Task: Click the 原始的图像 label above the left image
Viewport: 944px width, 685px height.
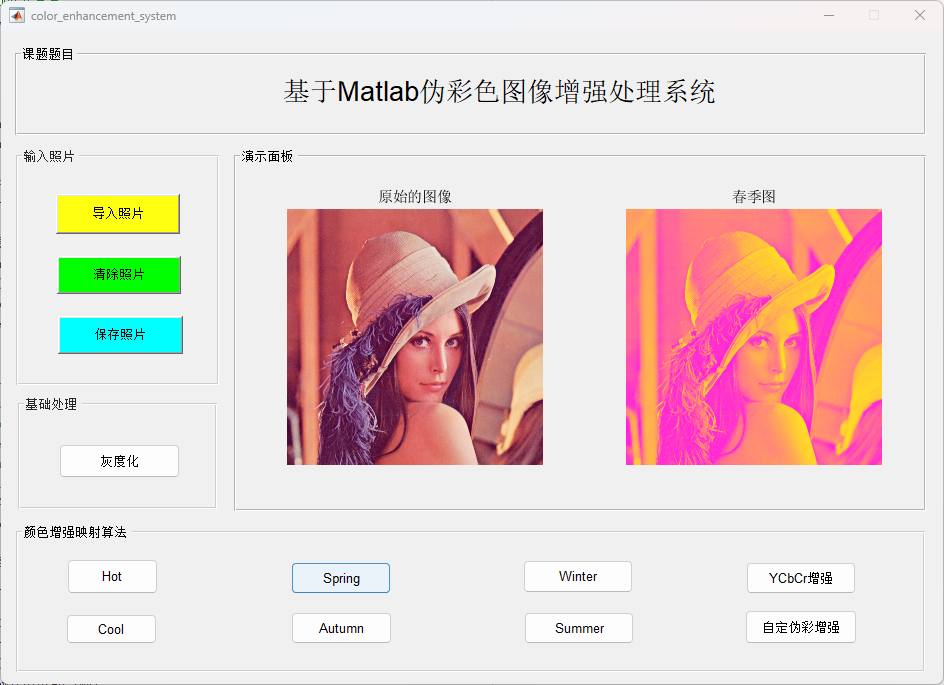Action: tap(414, 197)
